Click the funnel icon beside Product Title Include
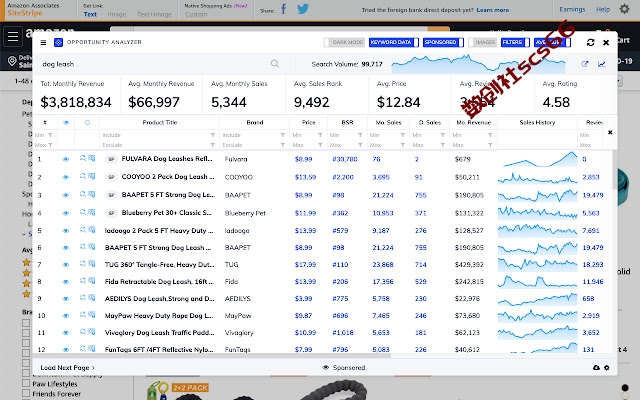Image resolution: width=640 pixels, height=400 pixels. pyautogui.click(x=213, y=135)
